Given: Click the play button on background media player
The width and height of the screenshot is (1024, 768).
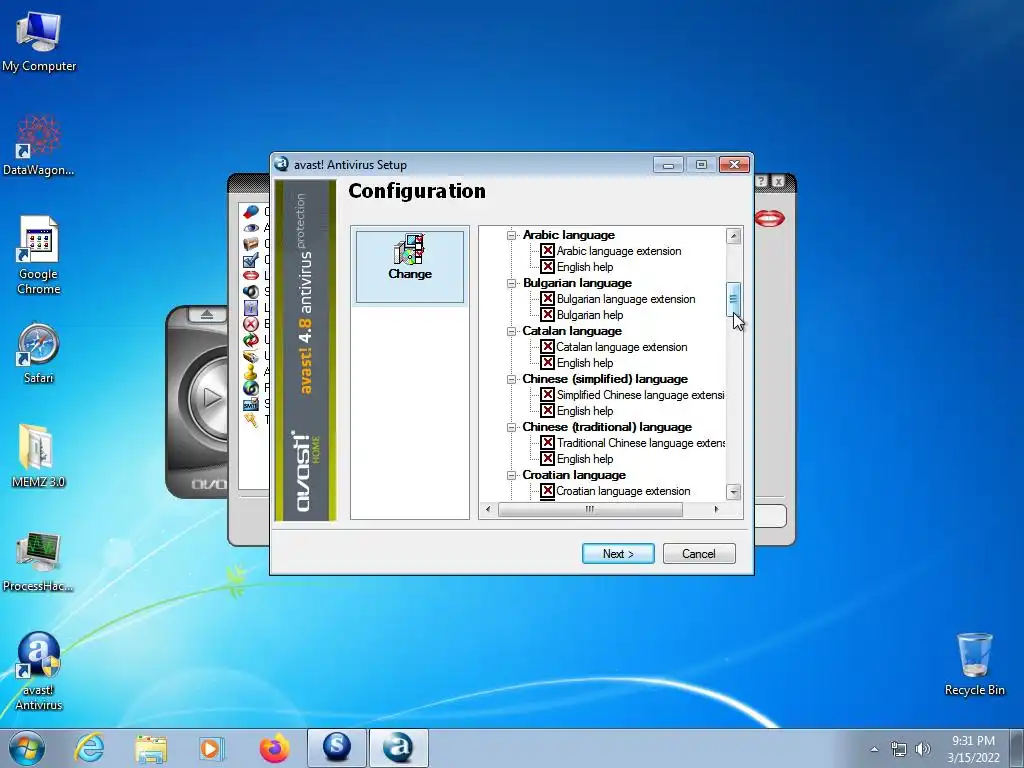Looking at the screenshot, I should [x=210, y=396].
